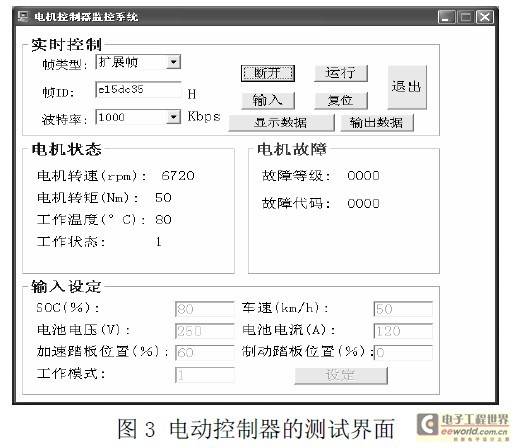
Task: Click the 故障等级 value 0000
Action: 363,176
